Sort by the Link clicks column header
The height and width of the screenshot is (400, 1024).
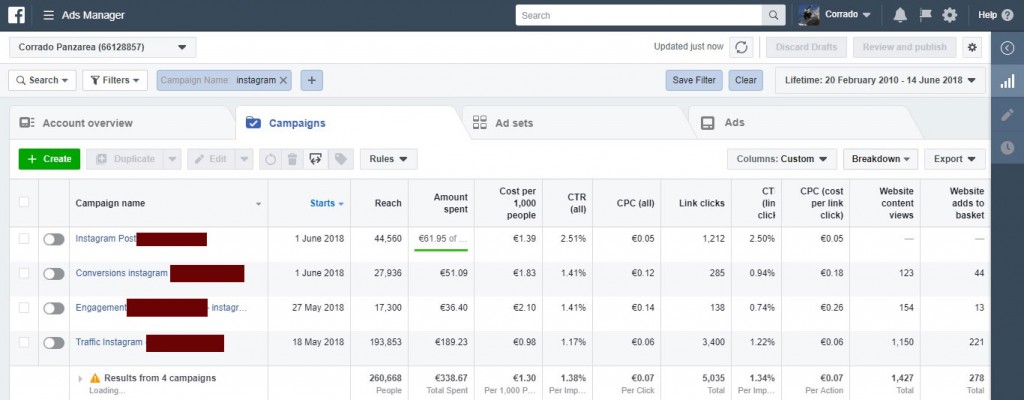(x=701, y=203)
